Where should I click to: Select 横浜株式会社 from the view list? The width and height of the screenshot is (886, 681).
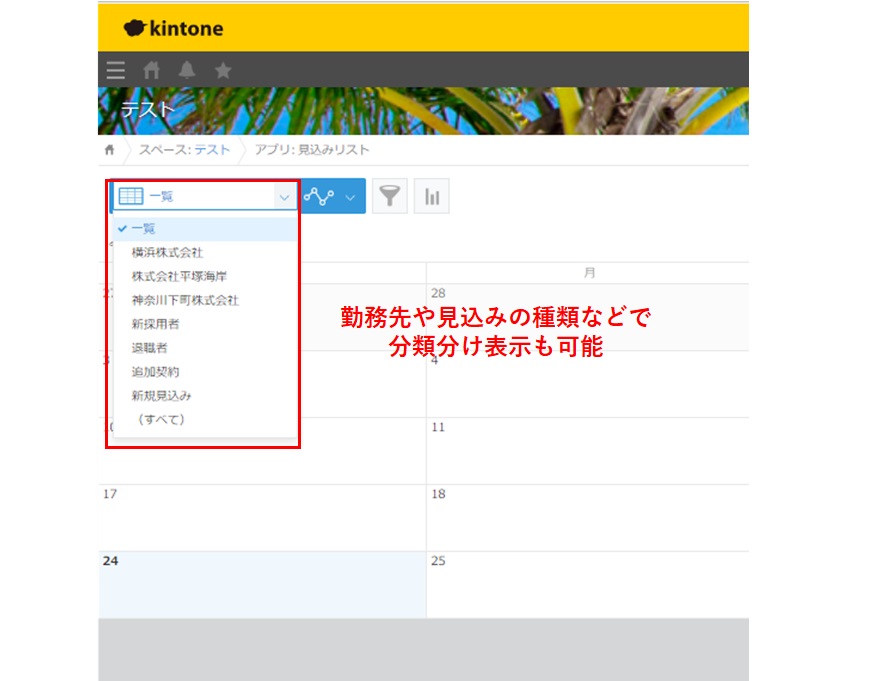(166, 252)
